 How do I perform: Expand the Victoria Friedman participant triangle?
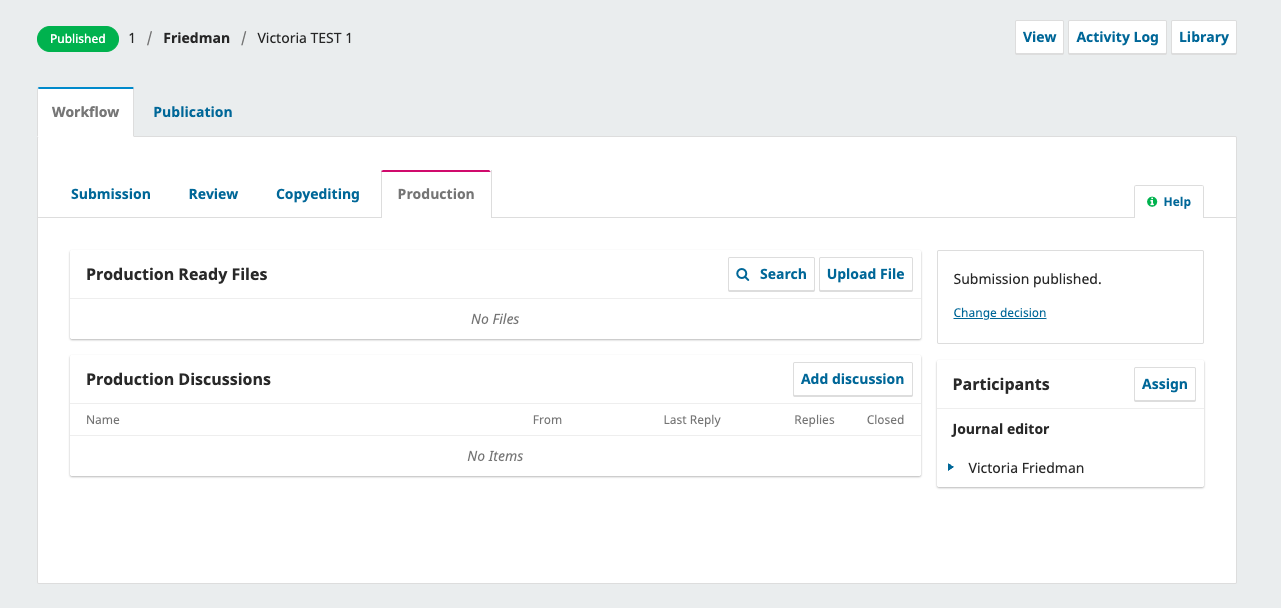click(x=951, y=467)
